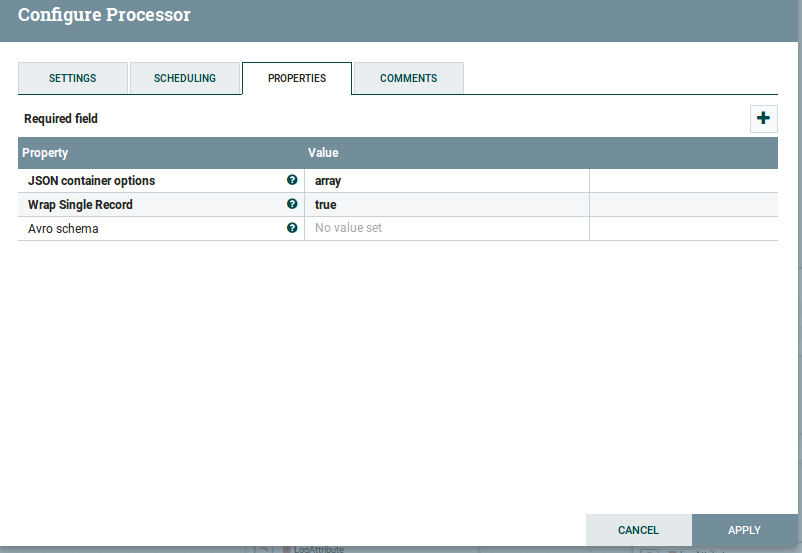Switch to the Settings tab

(73, 78)
